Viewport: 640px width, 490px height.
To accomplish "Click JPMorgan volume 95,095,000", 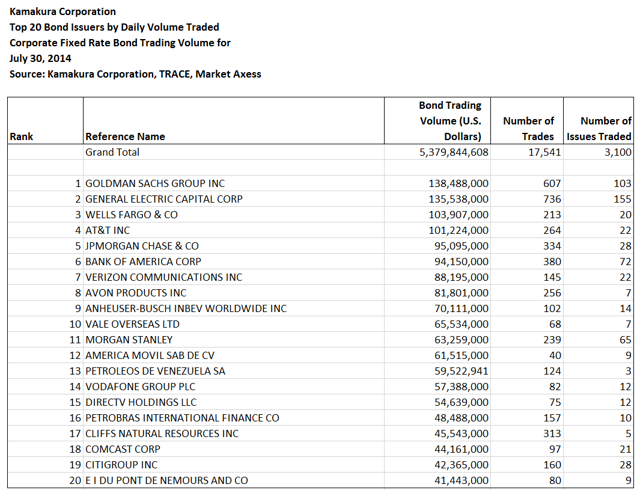I will 461,246.
